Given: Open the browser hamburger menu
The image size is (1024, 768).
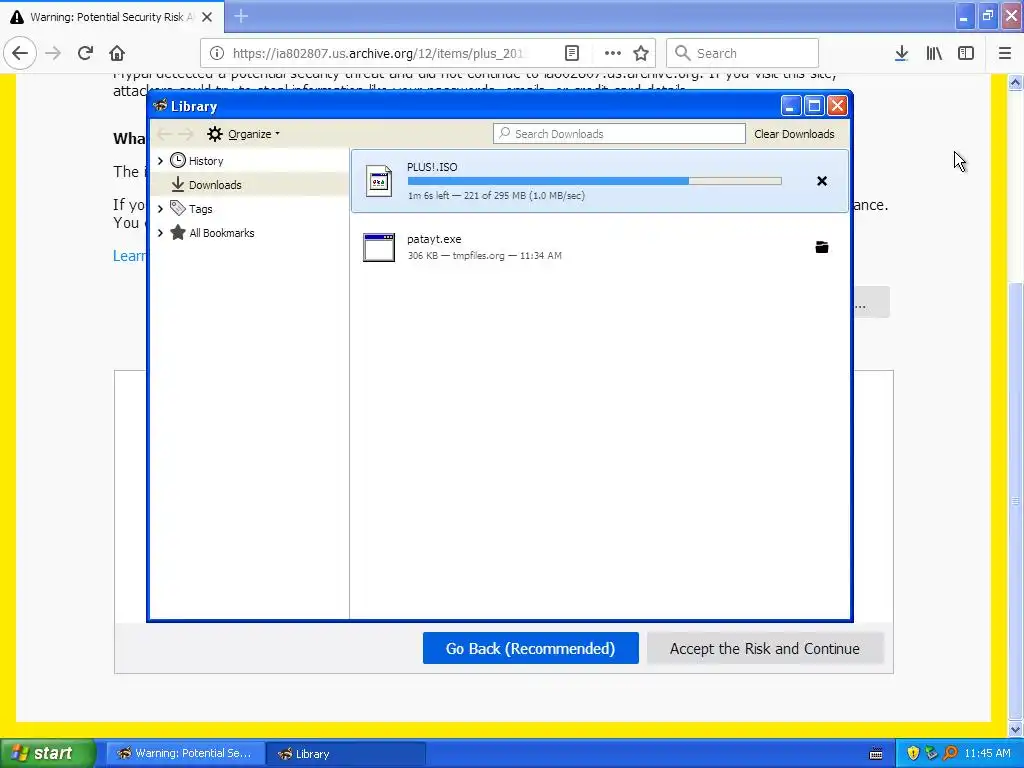Looking at the screenshot, I should [x=1005, y=54].
